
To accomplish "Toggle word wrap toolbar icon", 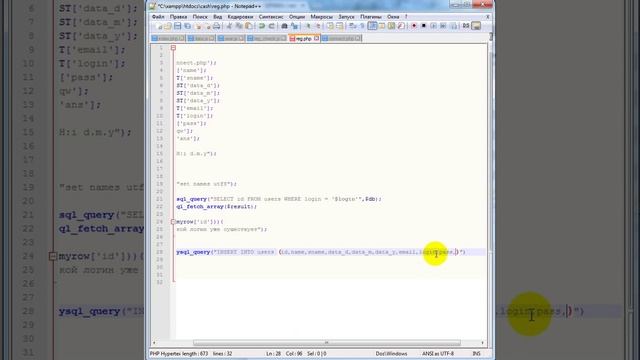I will (352, 26).
